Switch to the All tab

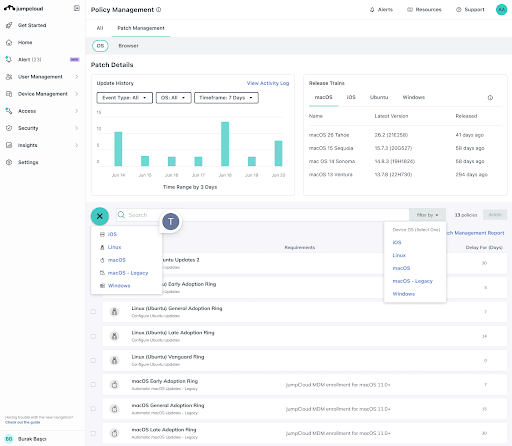pyautogui.click(x=100, y=28)
